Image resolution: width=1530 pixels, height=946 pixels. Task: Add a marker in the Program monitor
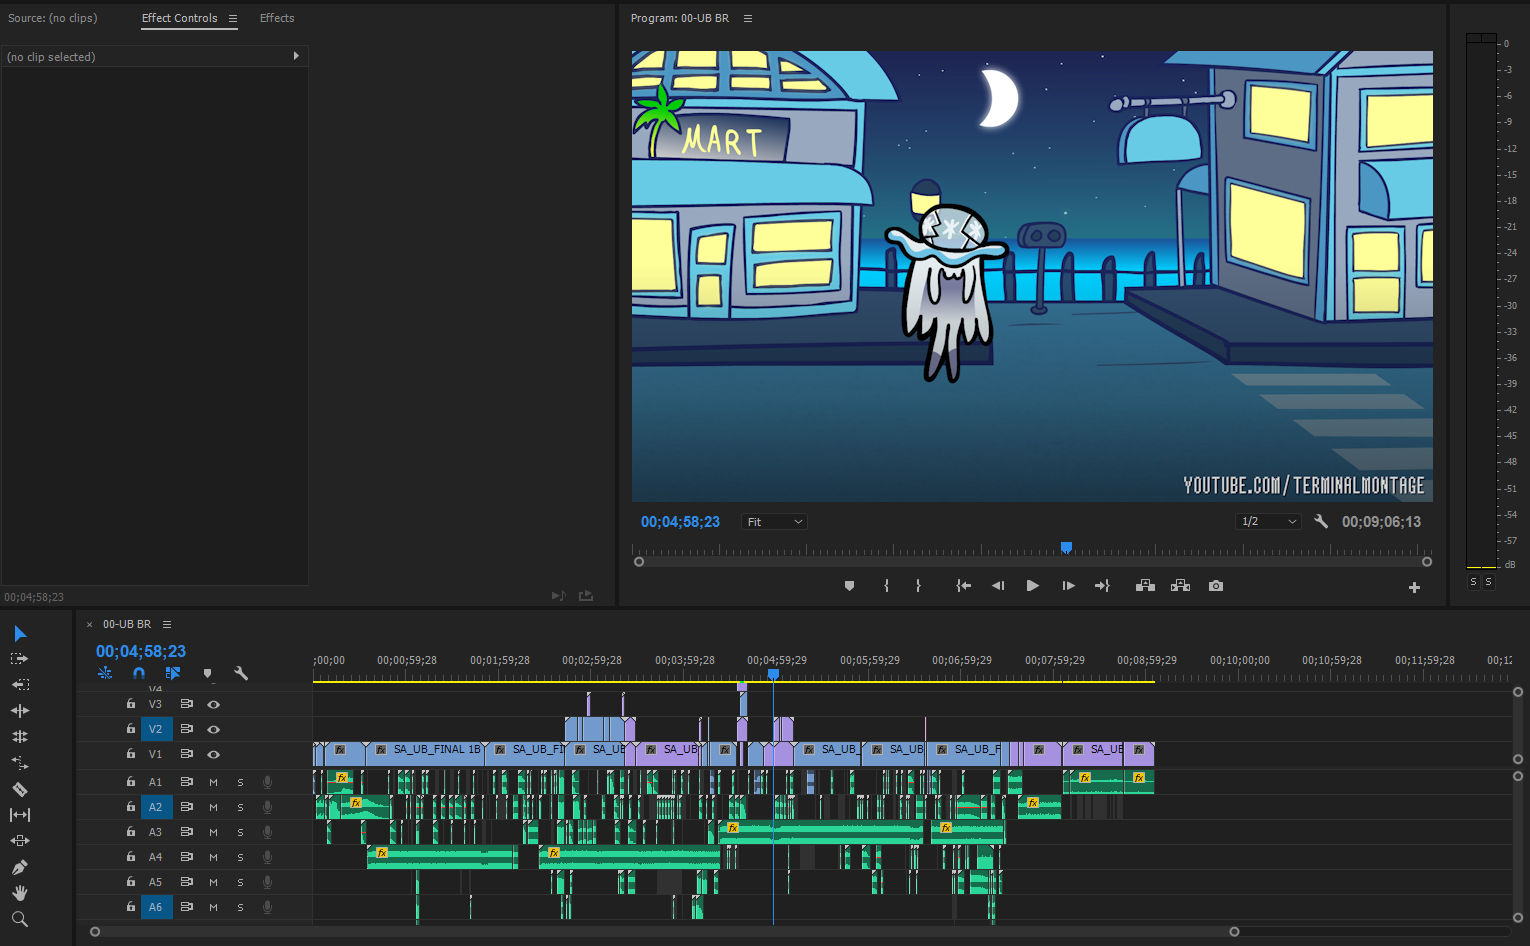click(x=849, y=586)
